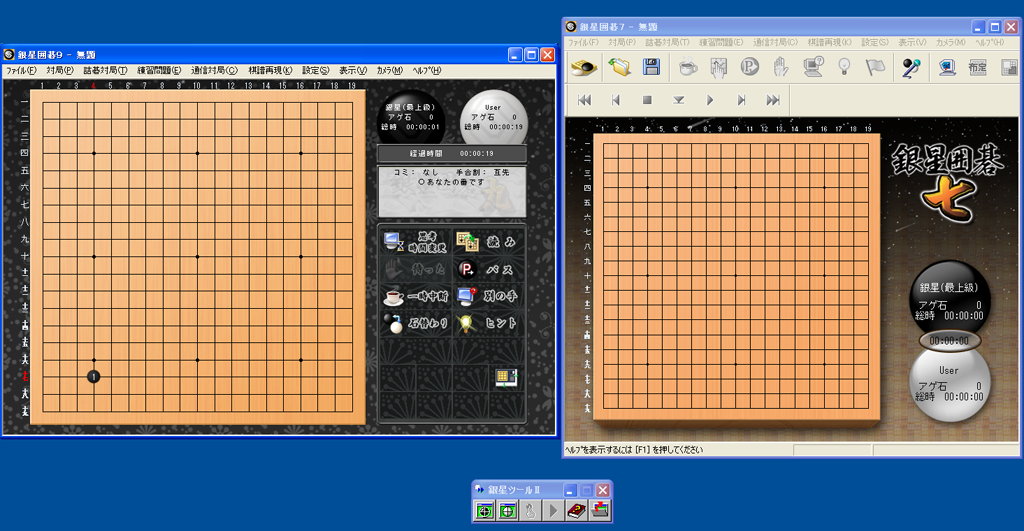Click 思考時間変更 button in 銀星囲碁9 panel
The height and width of the screenshot is (531, 1024).
[x=415, y=242]
